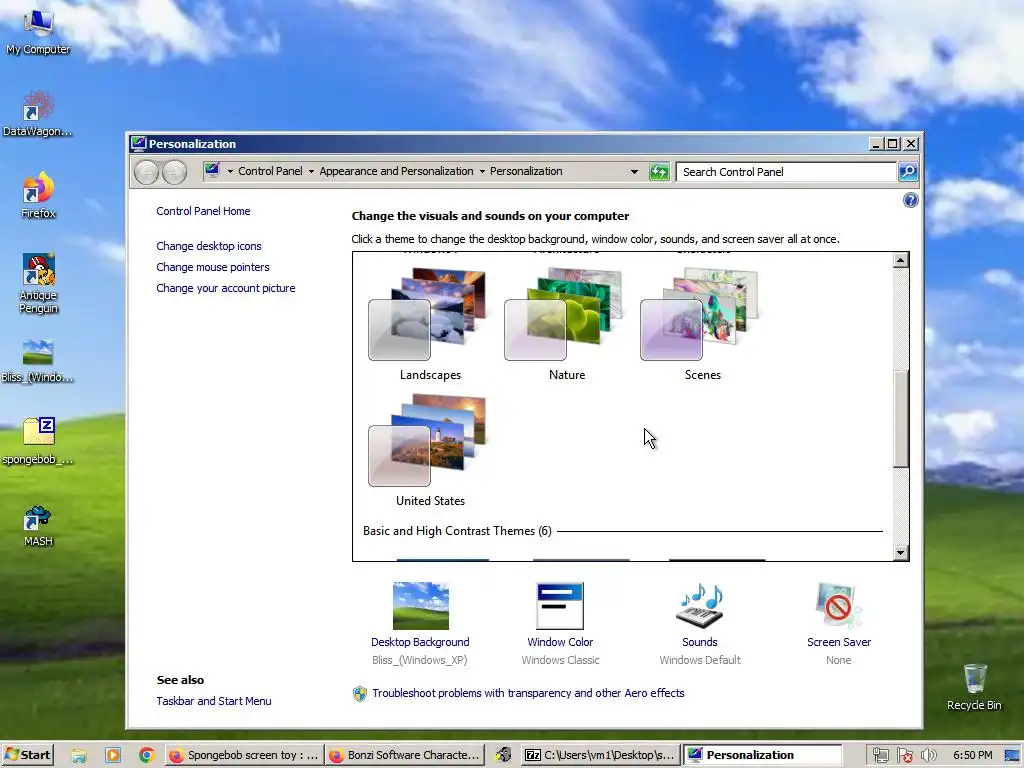Click the search magnifier icon
This screenshot has height=768, width=1024.
click(908, 172)
